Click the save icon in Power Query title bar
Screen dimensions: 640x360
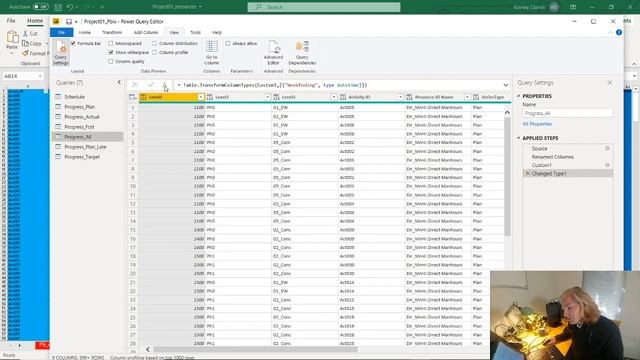tap(69, 22)
